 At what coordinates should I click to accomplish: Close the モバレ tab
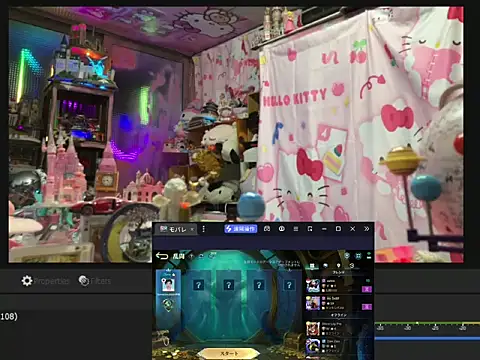[192, 229]
